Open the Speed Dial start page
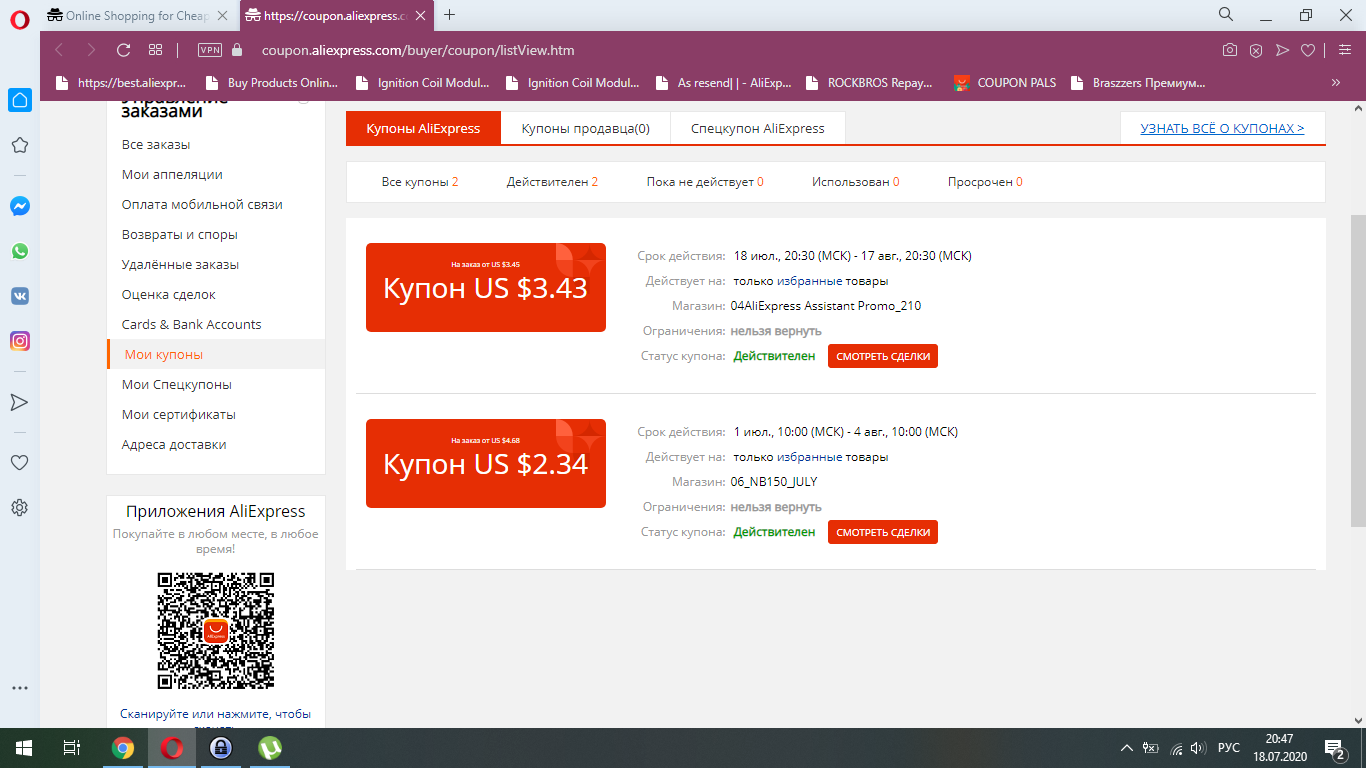The image size is (1366, 768). [x=155, y=50]
